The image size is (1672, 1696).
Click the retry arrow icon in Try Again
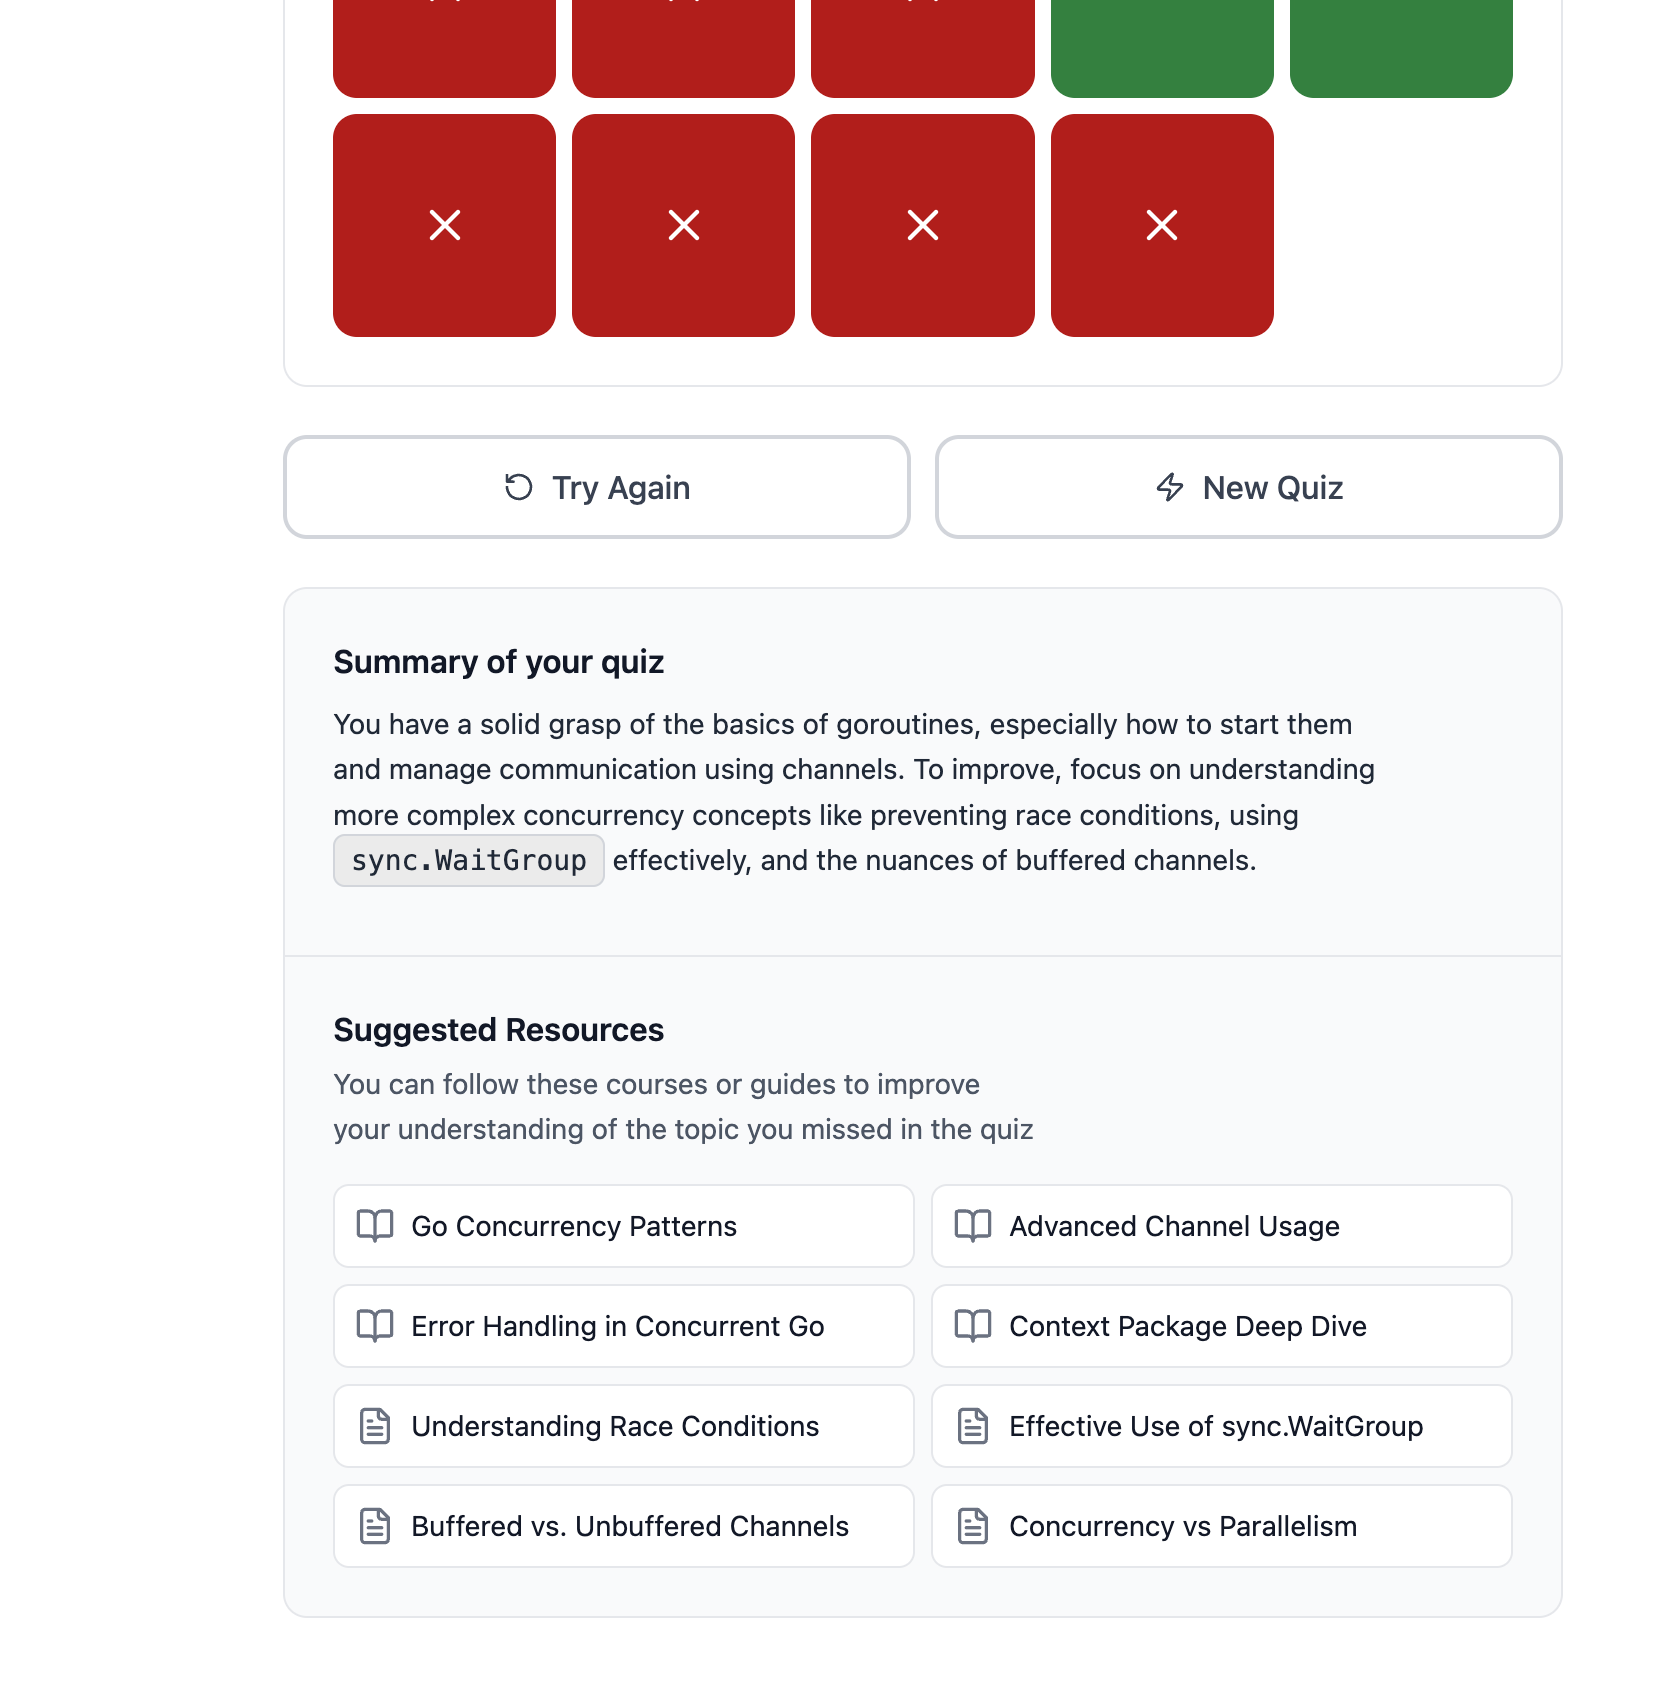tap(518, 487)
